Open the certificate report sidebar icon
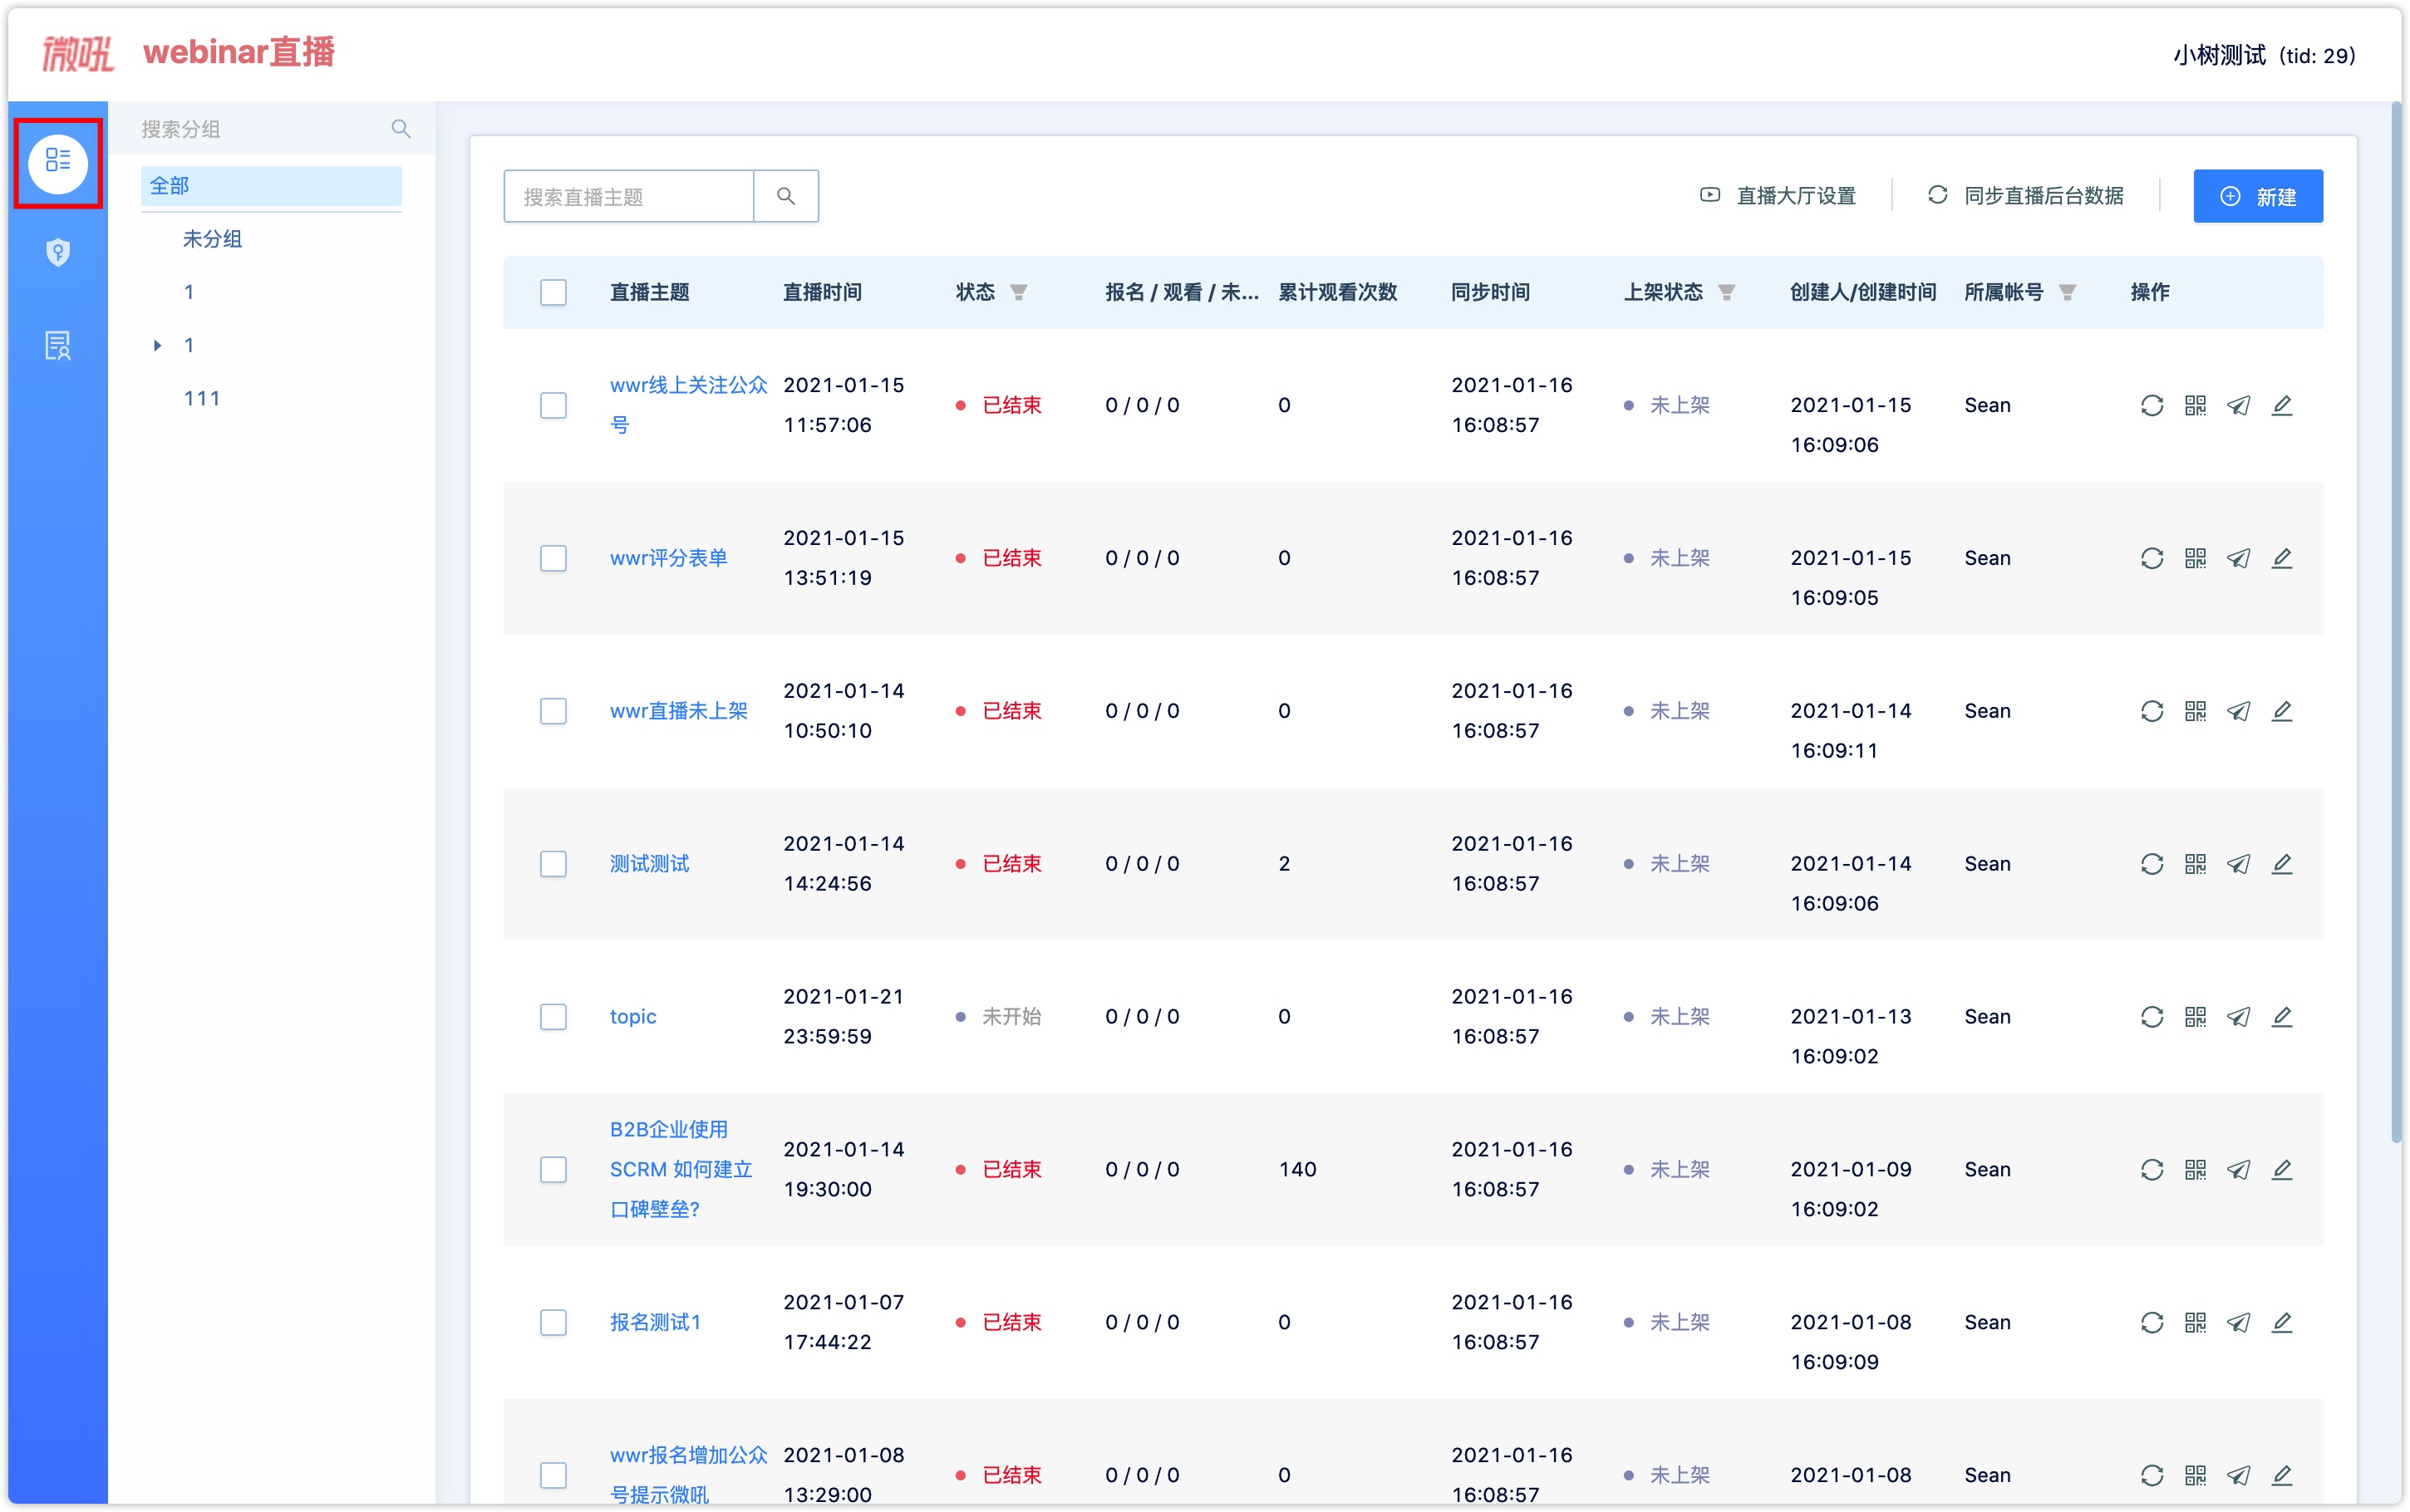Screen dimensions: 2410x1512 click(58, 346)
